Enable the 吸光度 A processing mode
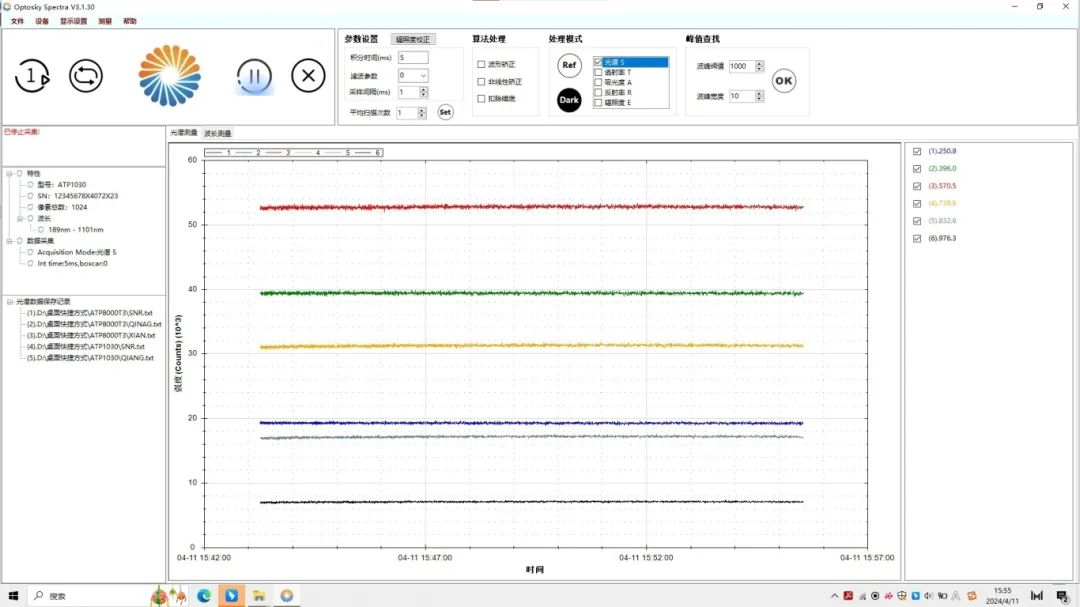Image resolution: width=1080 pixels, height=607 pixels. tap(598, 82)
